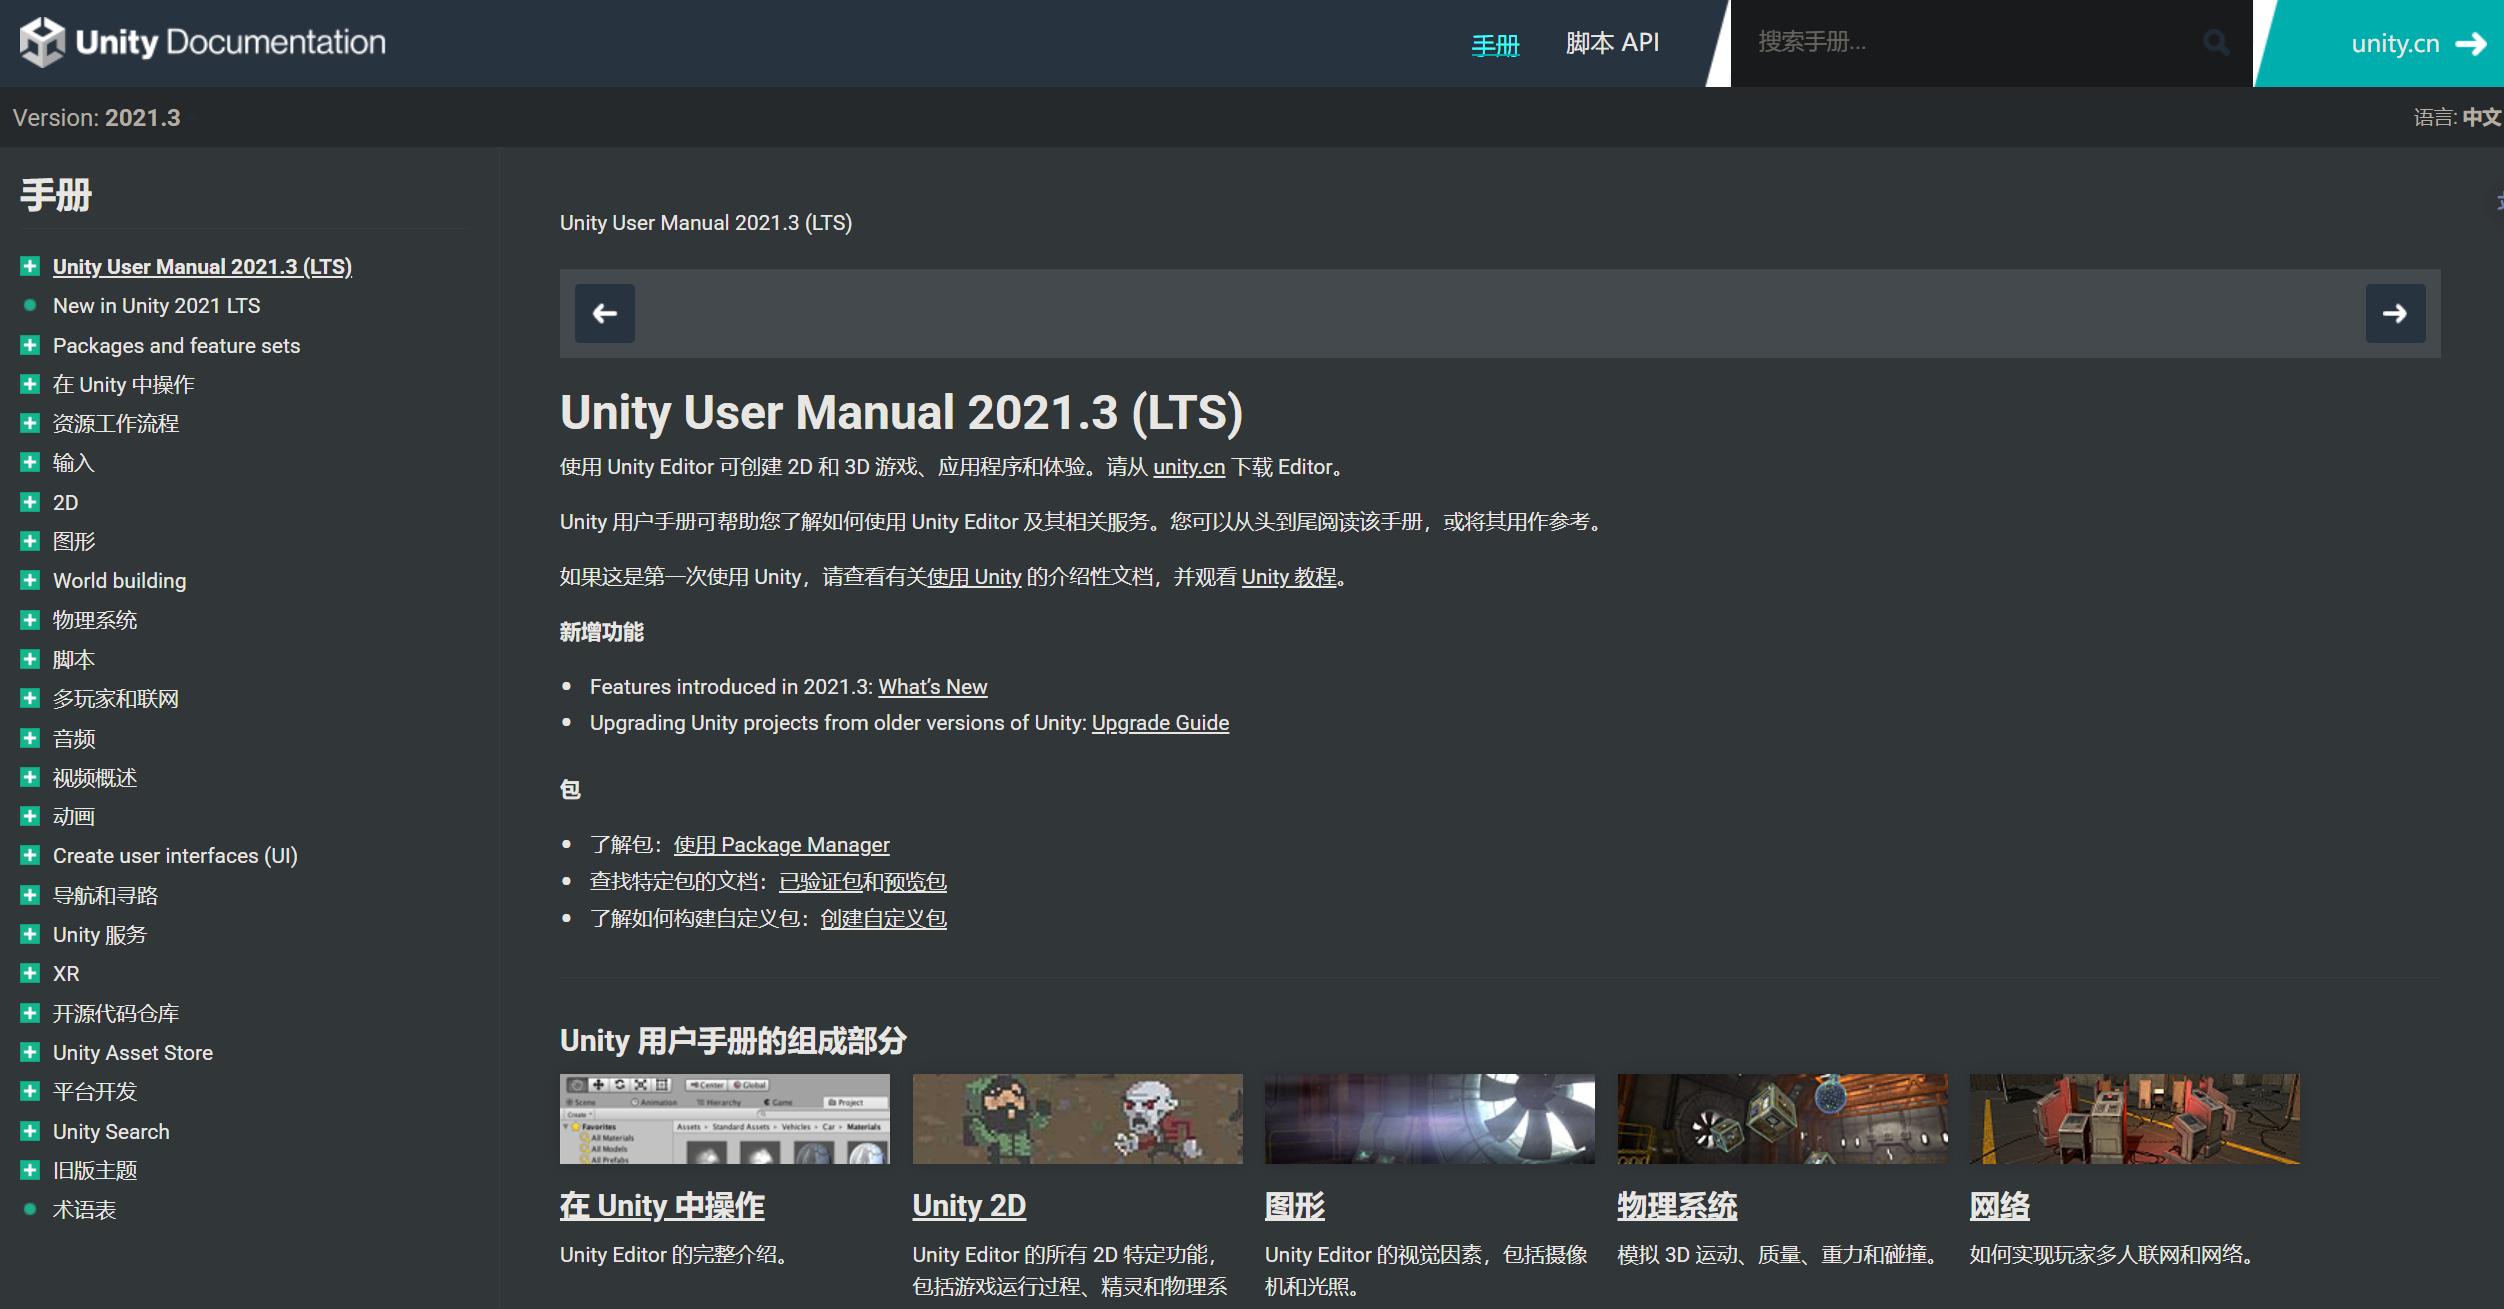This screenshot has width=2504, height=1309.
Task: Expand the Unity Asset Store node
Action: (30, 1052)
